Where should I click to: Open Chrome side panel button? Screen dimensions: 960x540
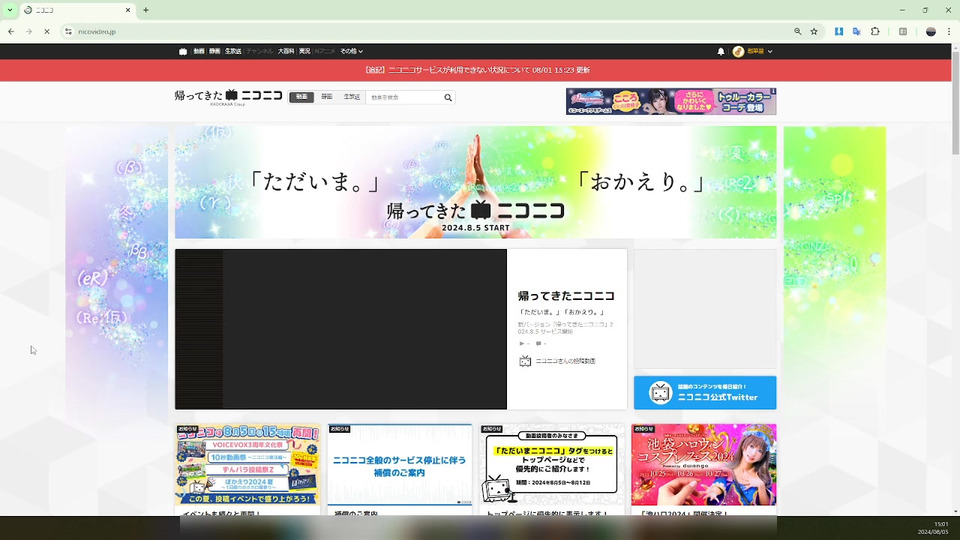902,31
